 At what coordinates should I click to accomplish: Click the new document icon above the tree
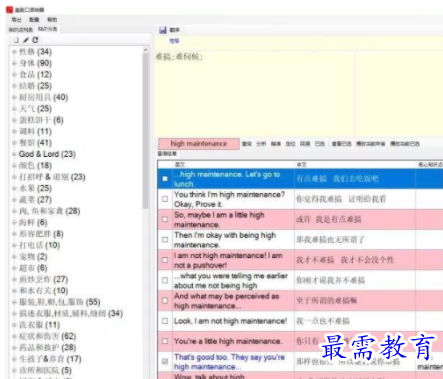click(x=16, y=40)
